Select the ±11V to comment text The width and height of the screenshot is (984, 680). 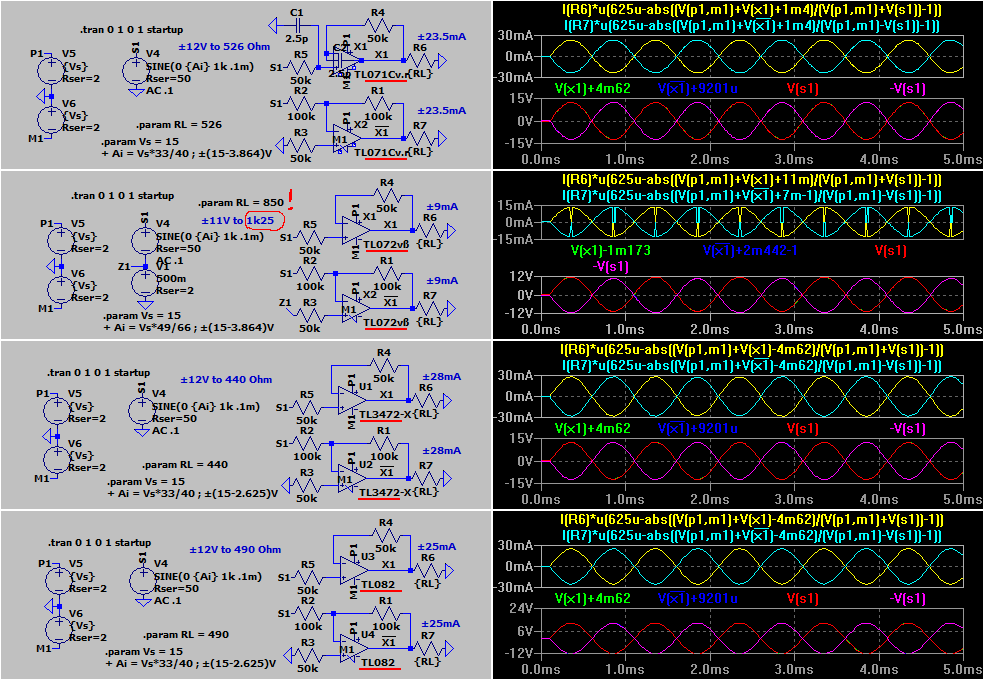(222, 218)
